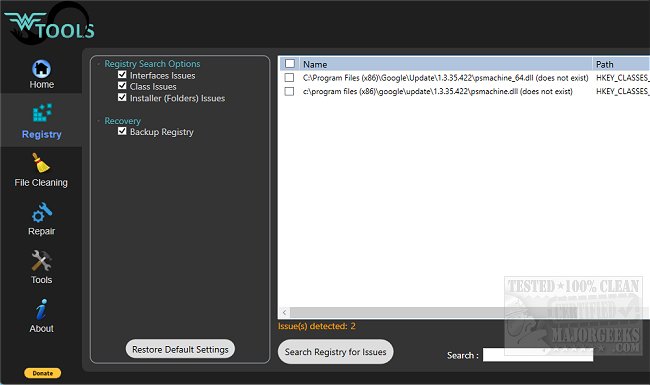Screen dimensions: 650x385
Task: Collapse the Registry Search Options group
Action: [99, 64]
